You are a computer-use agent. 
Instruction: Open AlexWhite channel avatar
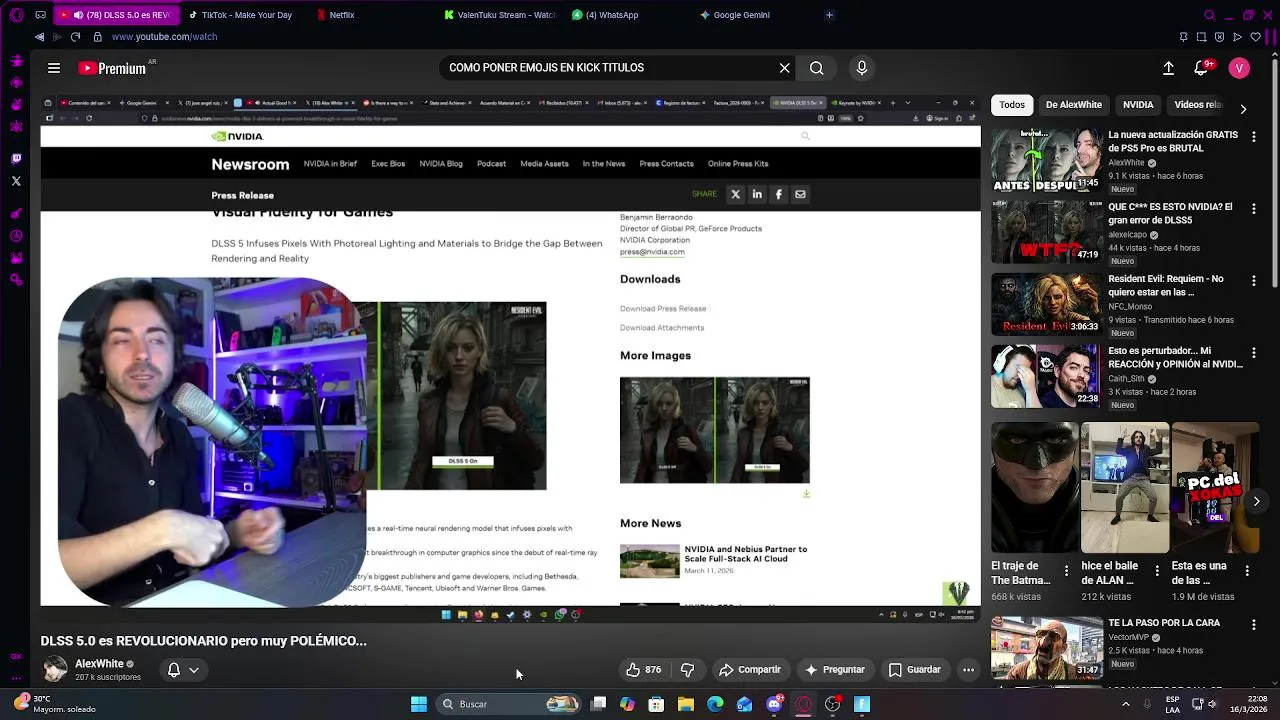[x=55, y=669]
